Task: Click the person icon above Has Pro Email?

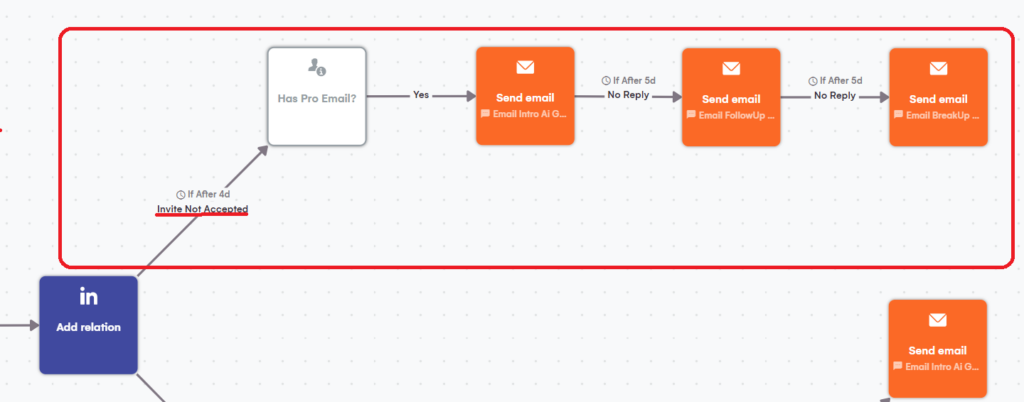Action: tap(317, 67)
